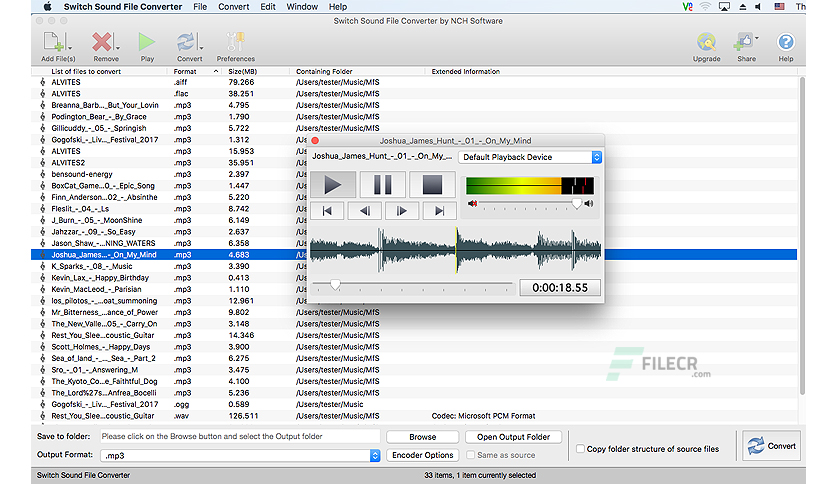Stop playback in the player popup

pyautogui.click(x=432, y=185)
